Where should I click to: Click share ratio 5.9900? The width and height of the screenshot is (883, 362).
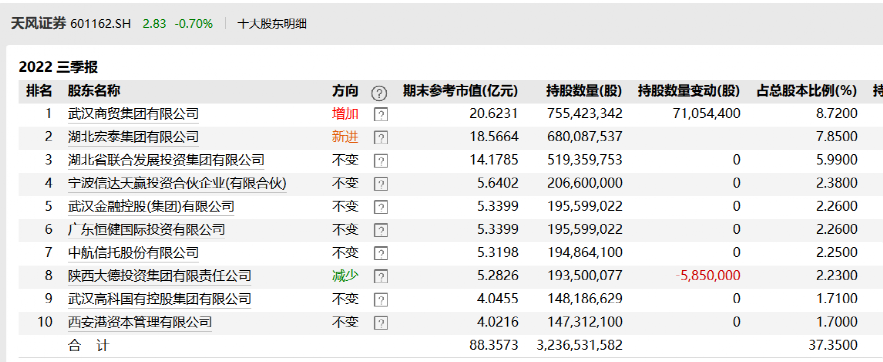(837, 160)
